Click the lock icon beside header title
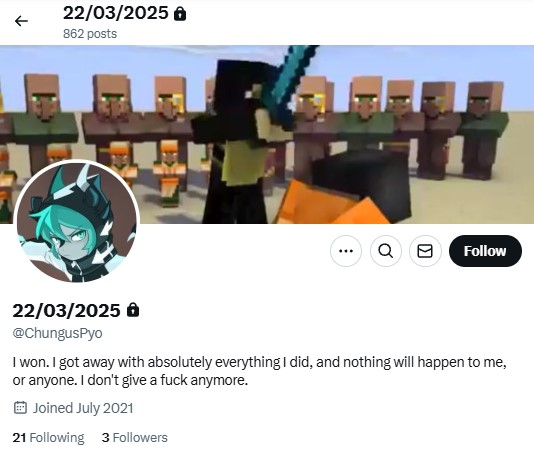534x452 pixels. 180,14
